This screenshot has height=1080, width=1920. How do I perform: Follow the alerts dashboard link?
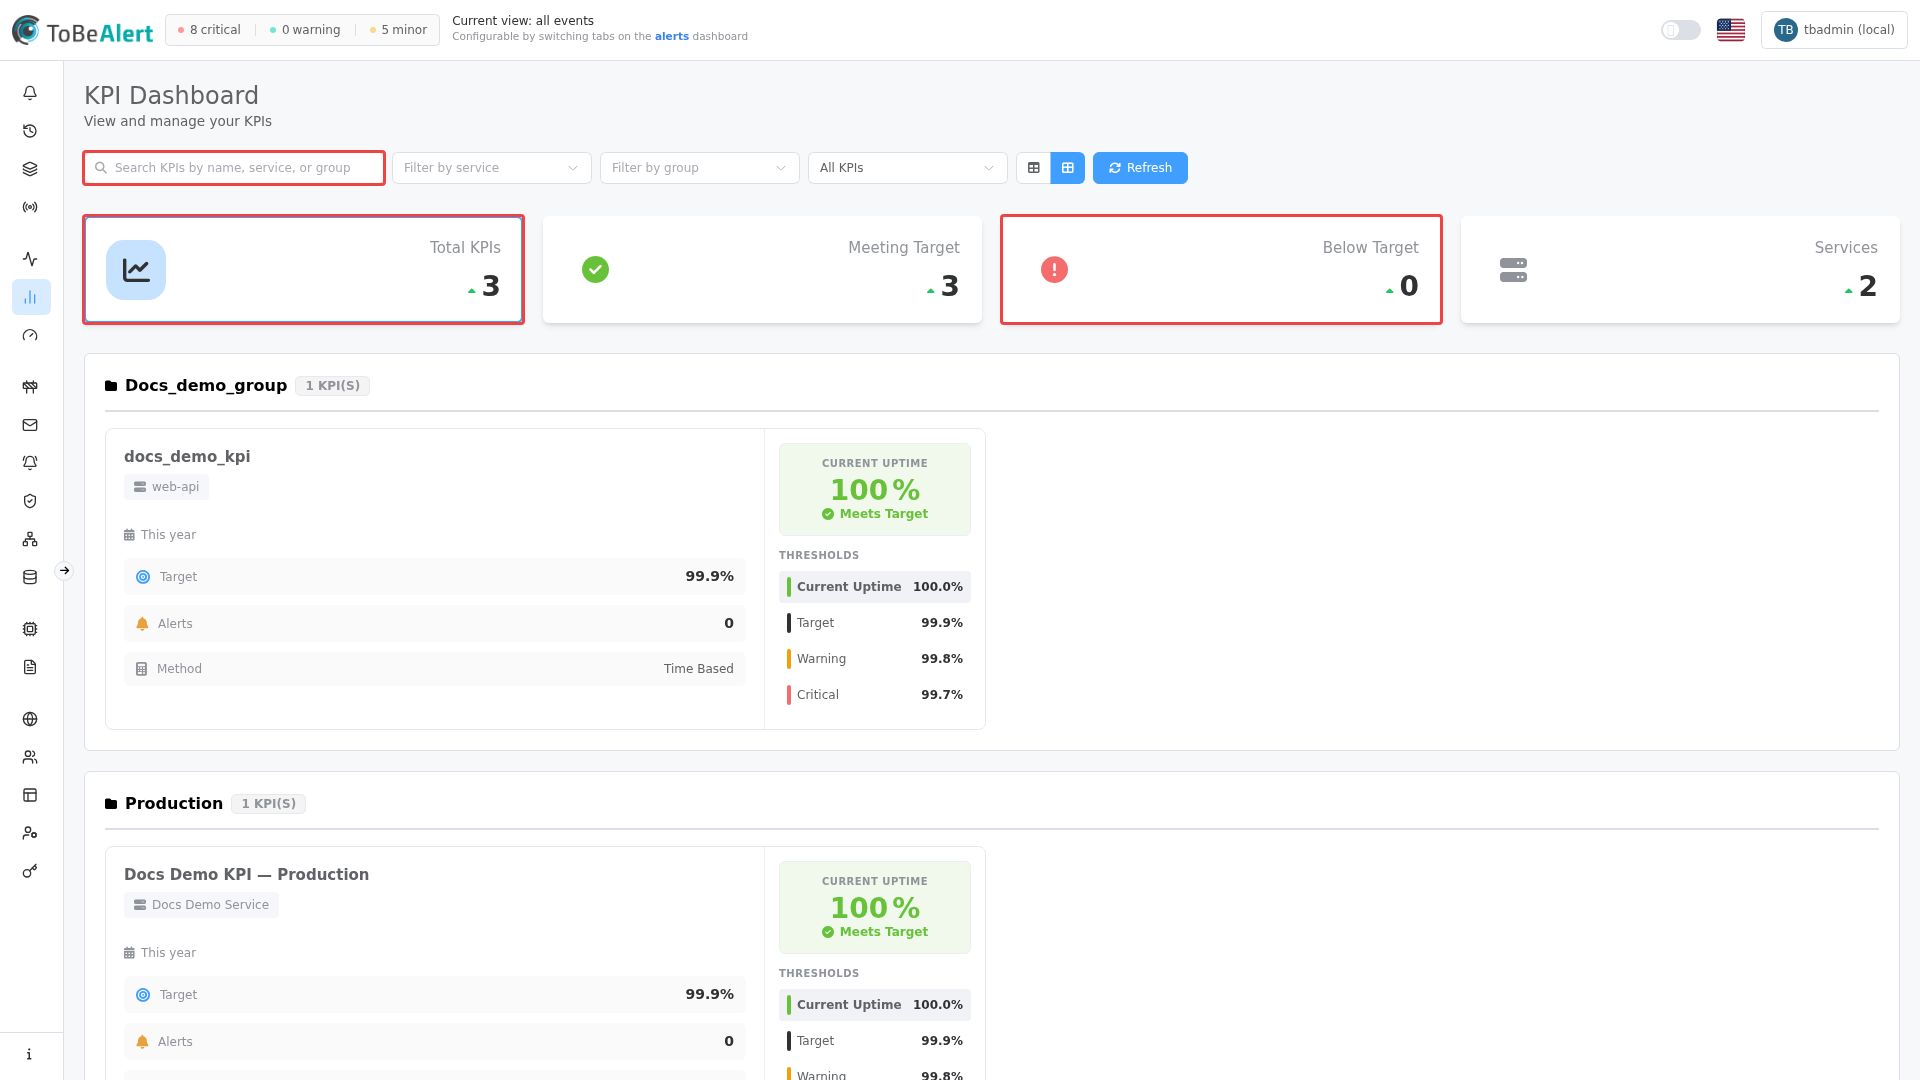(x=672, y=37)
